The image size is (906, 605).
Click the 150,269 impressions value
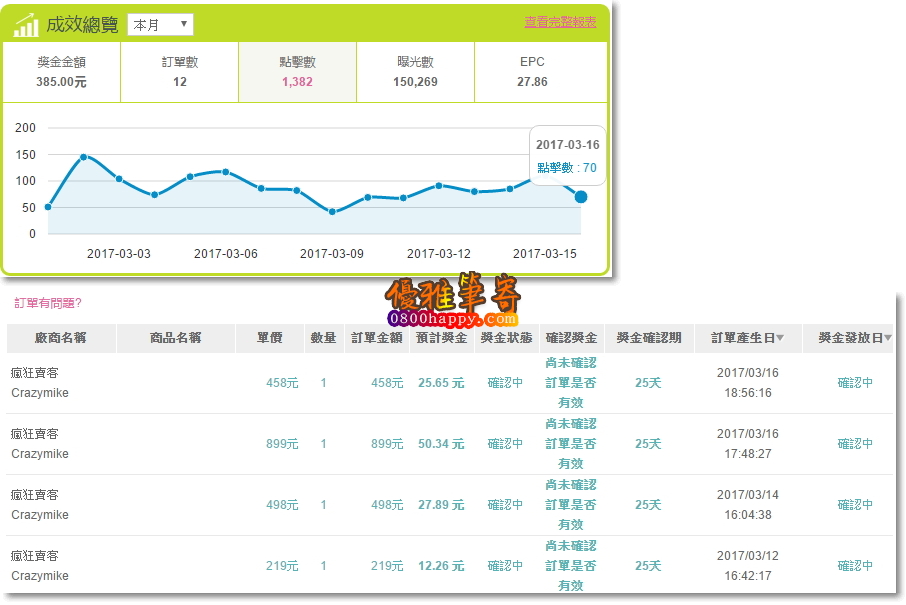[x=415, y=82]
